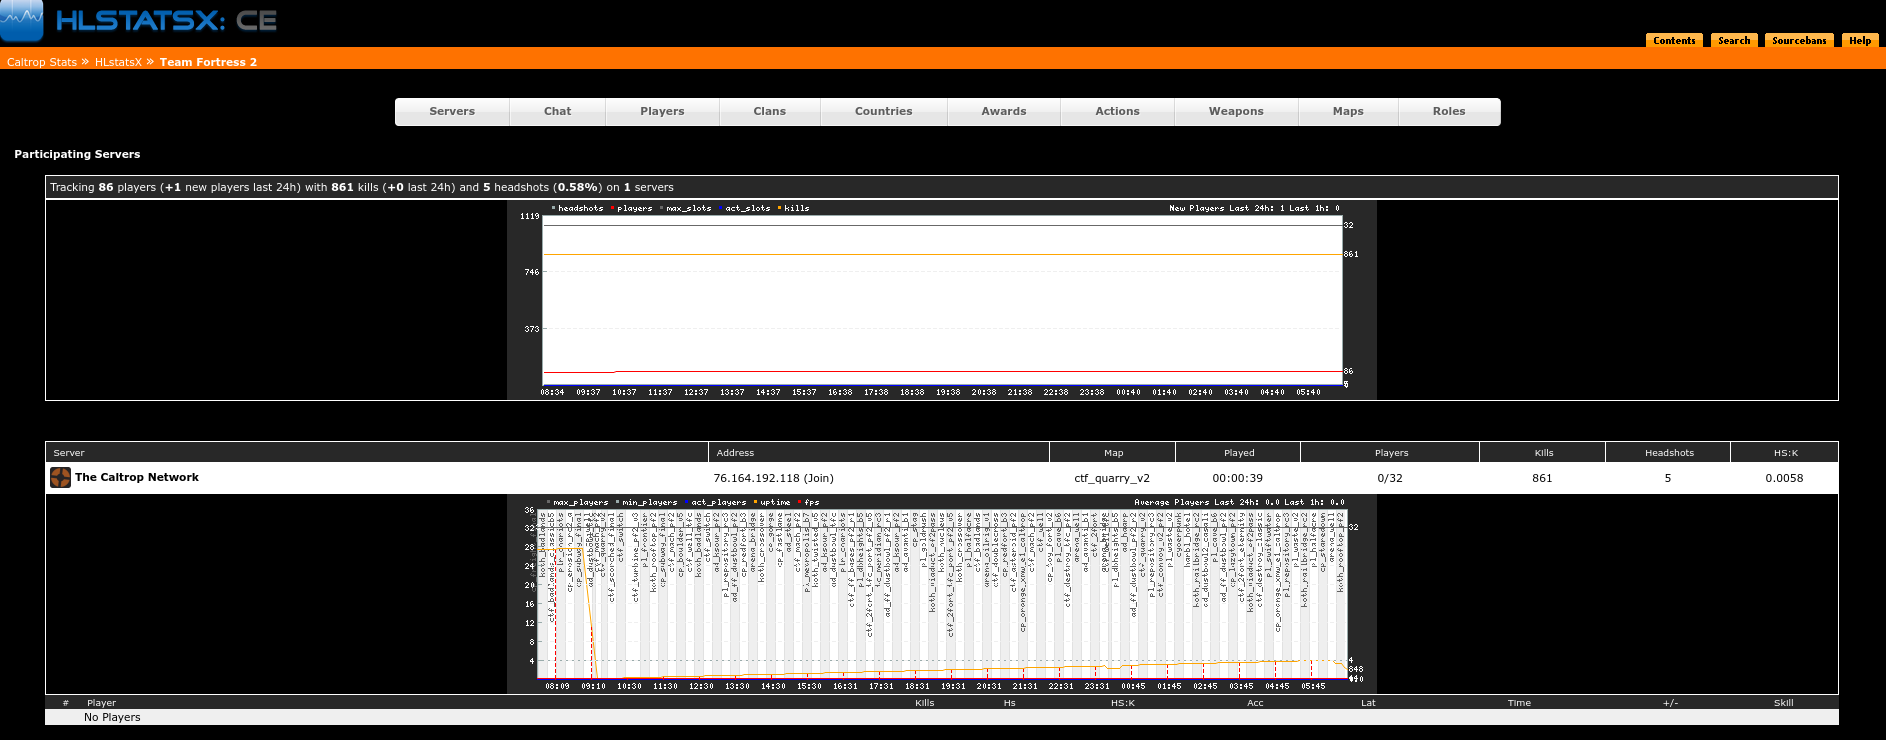This screenshot has width=1886, height=740.
Task: Follow the Caltrop Stats breadcrumb link
Action: [42, 62]
